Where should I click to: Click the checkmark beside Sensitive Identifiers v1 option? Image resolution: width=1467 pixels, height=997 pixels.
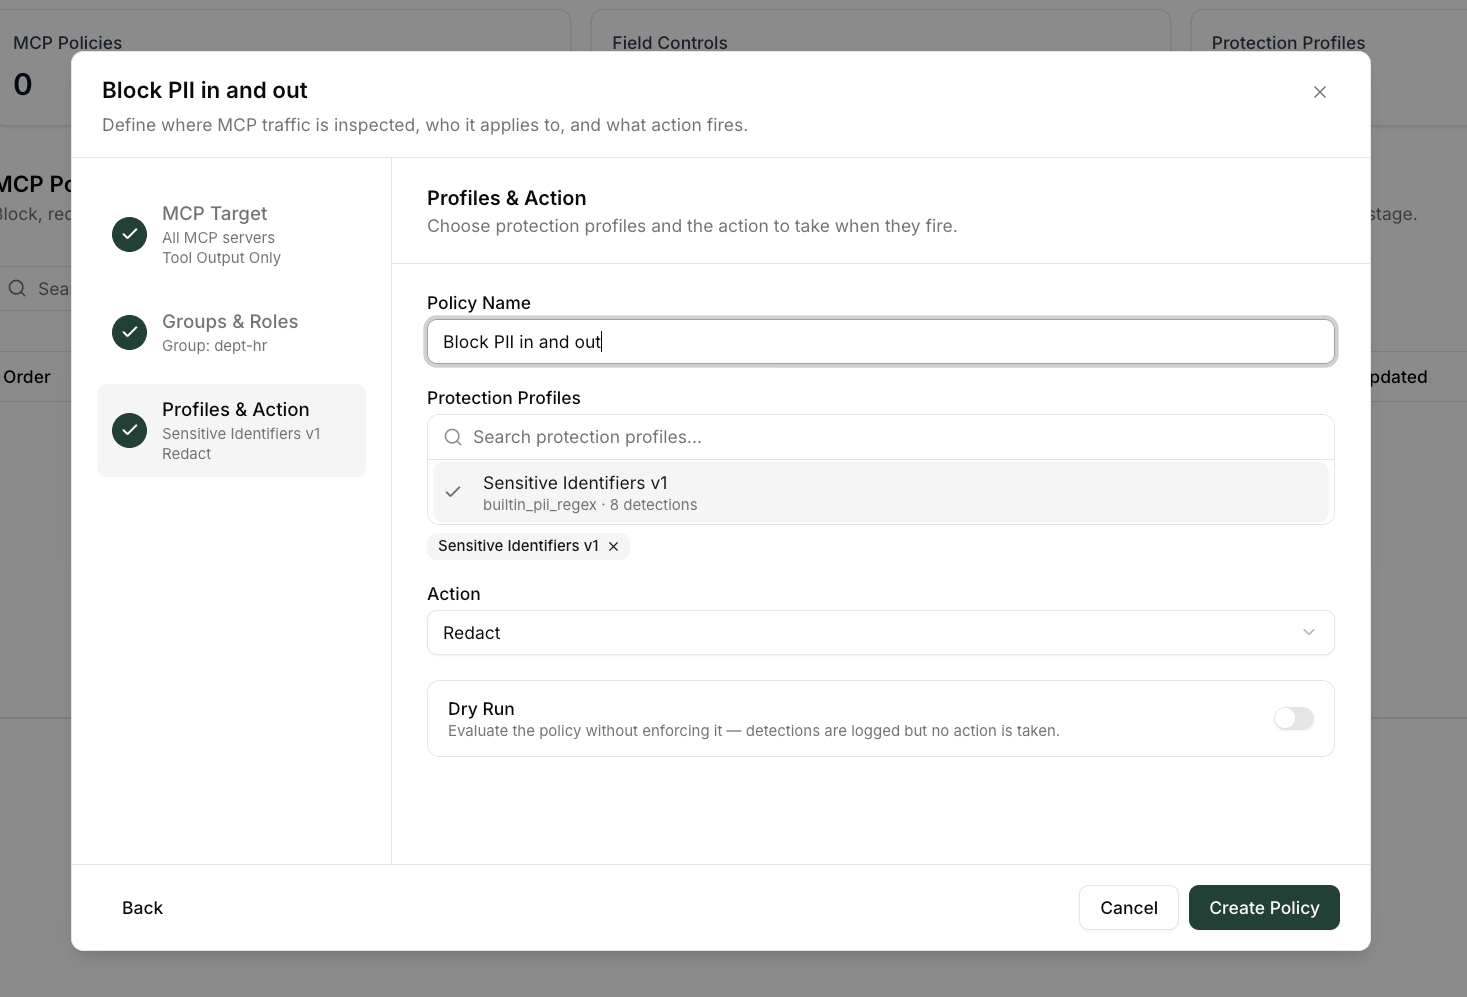point(453,492)
